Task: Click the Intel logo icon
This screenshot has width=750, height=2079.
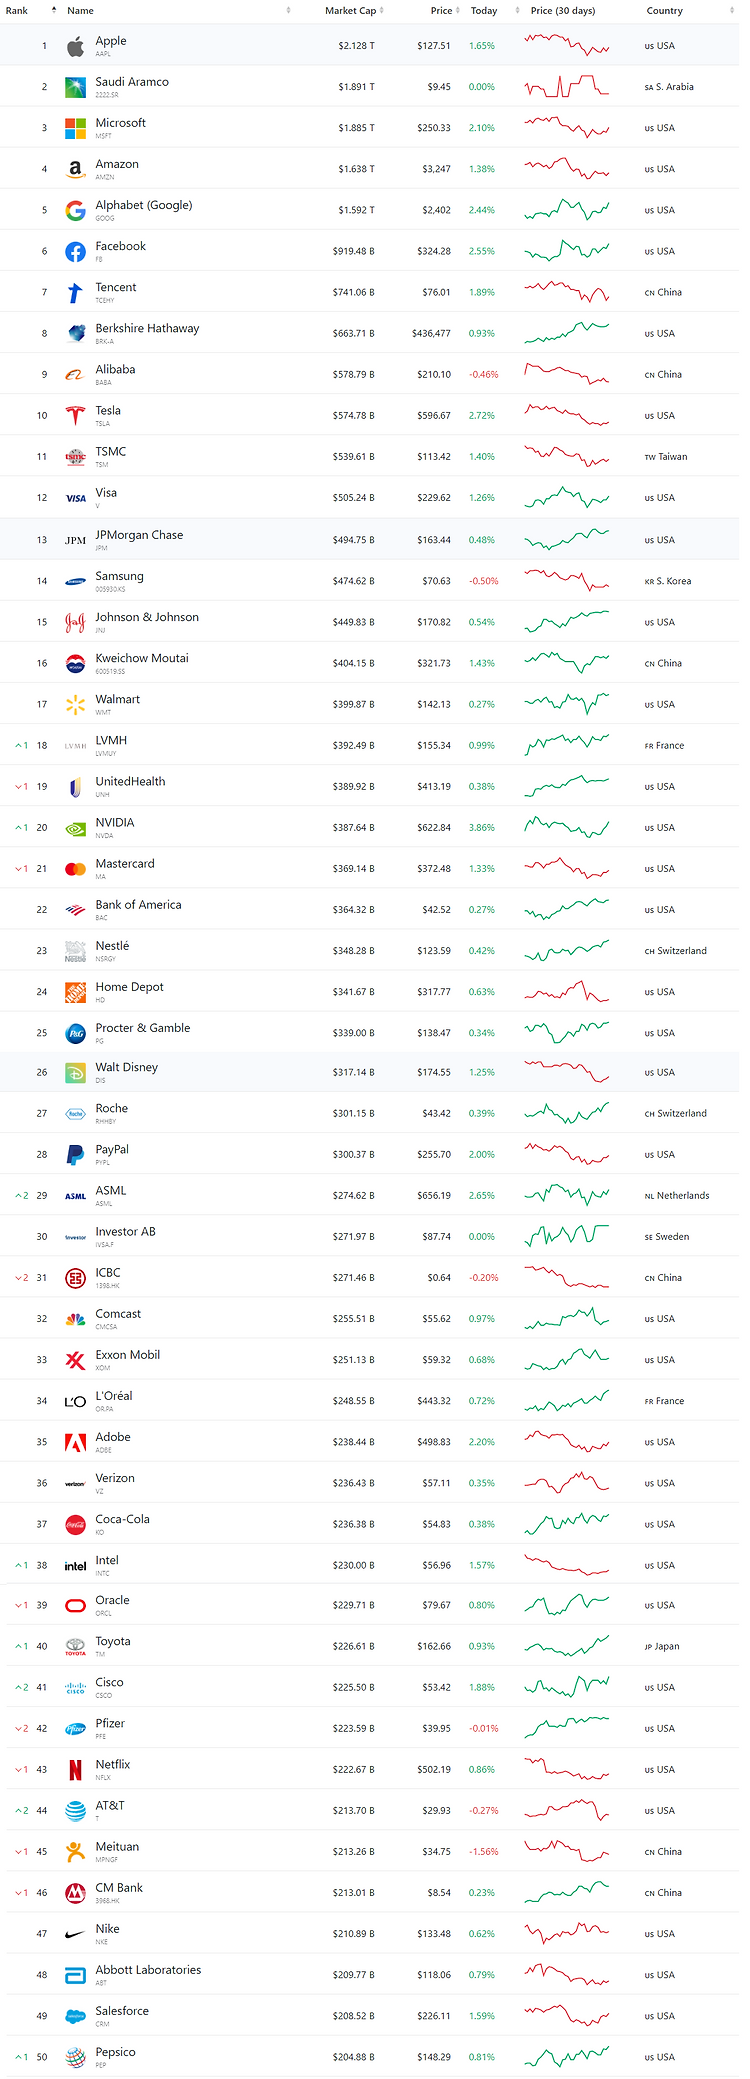Action: point(75,1566)
